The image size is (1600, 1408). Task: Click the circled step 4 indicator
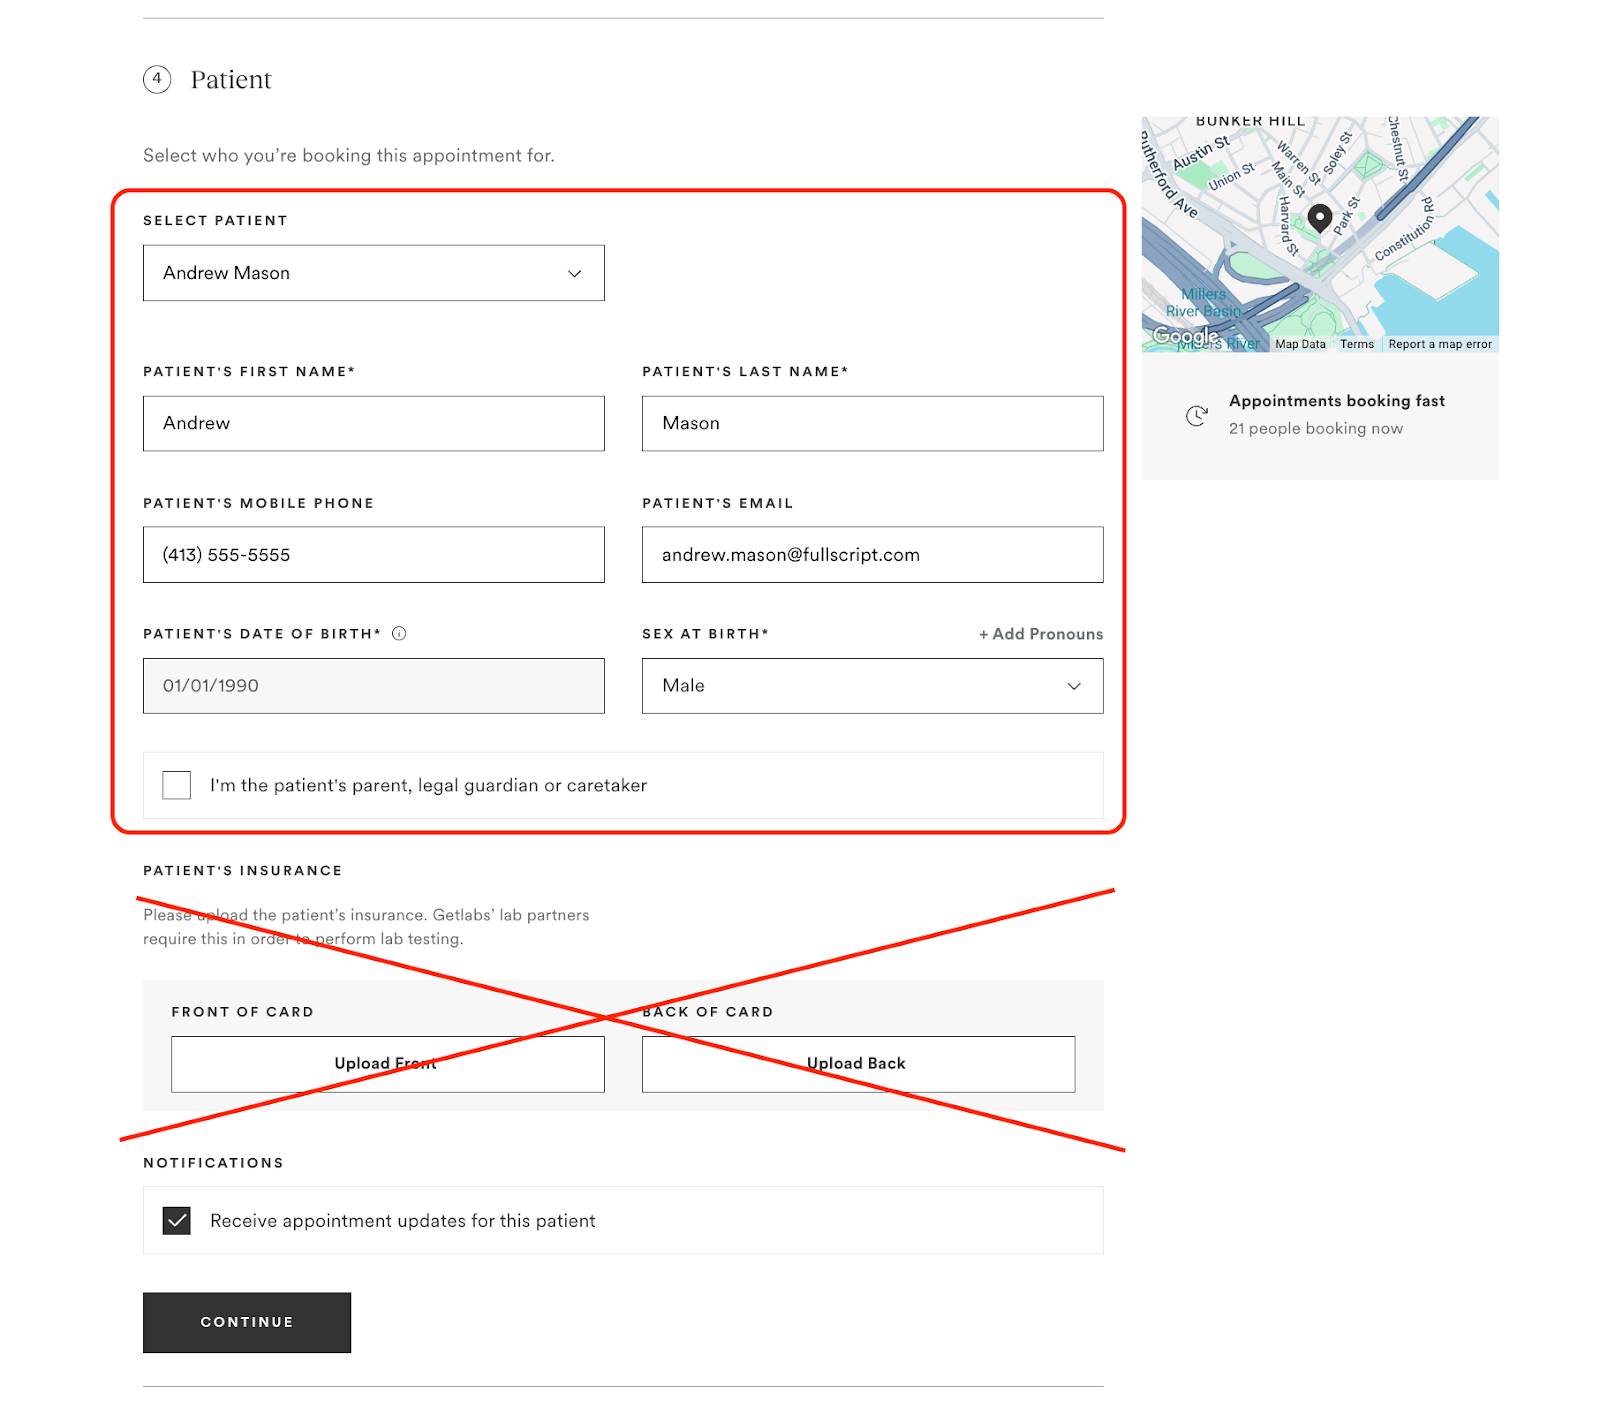pyautogui.click(x=156, y=79)
